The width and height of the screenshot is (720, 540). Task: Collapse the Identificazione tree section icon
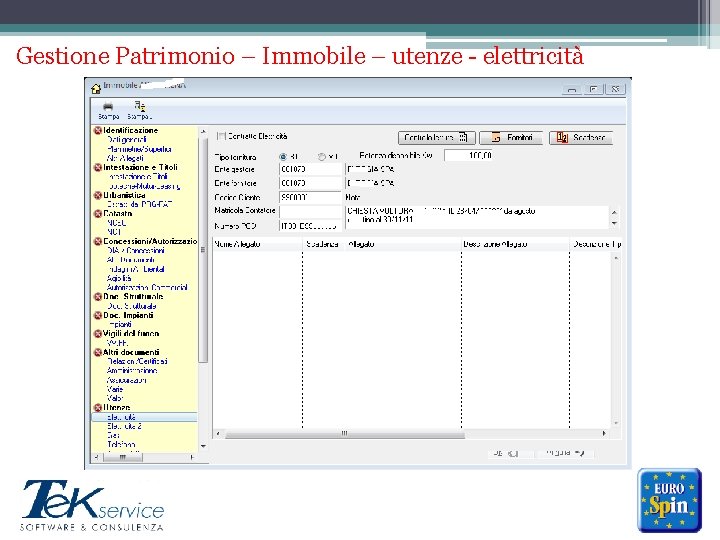tap(98, 130)
